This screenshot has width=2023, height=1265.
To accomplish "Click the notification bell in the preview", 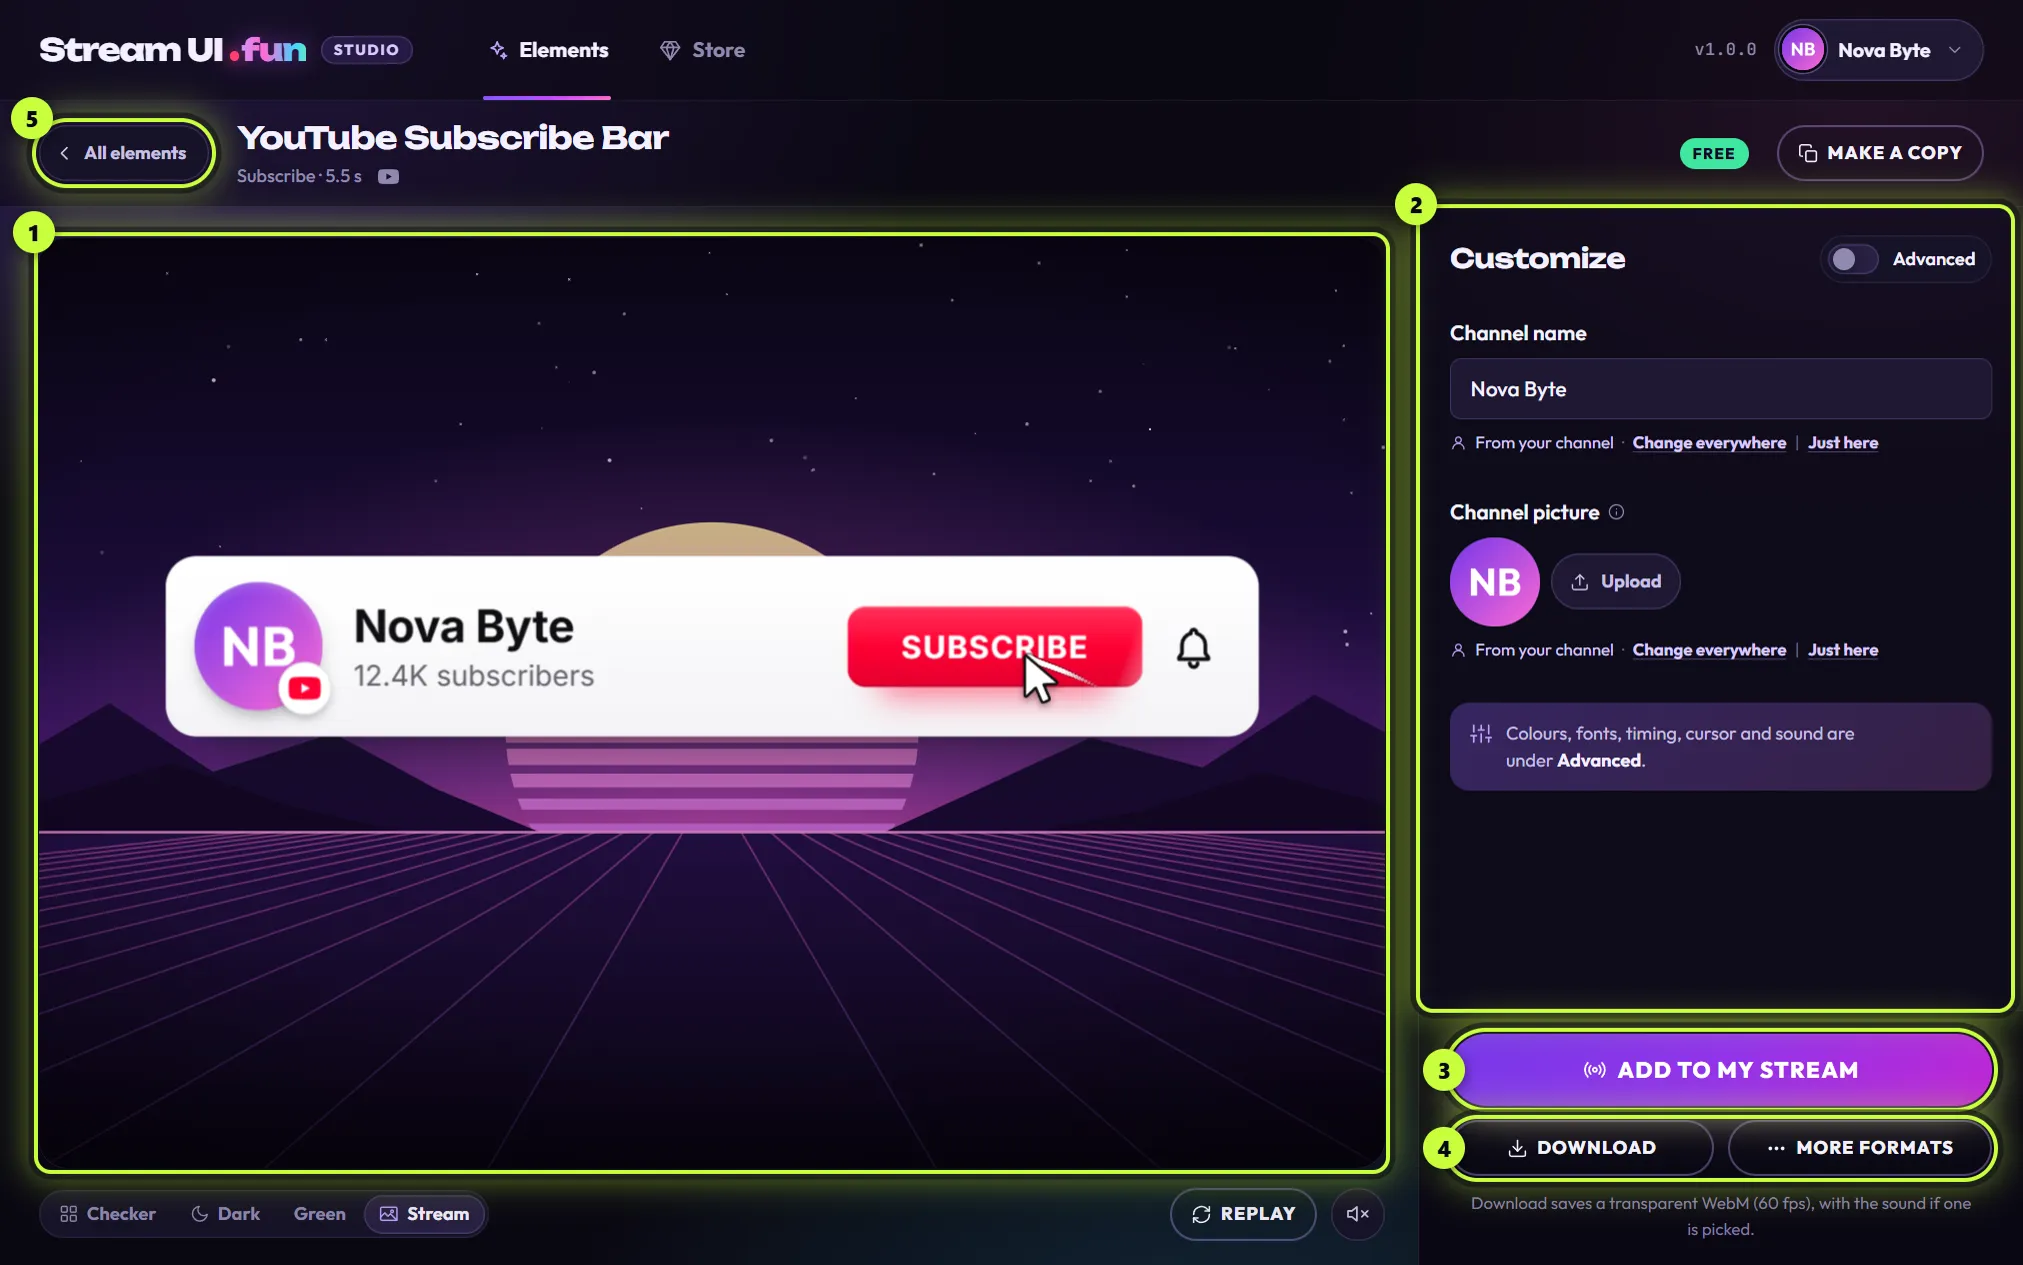I will 1193,647.
